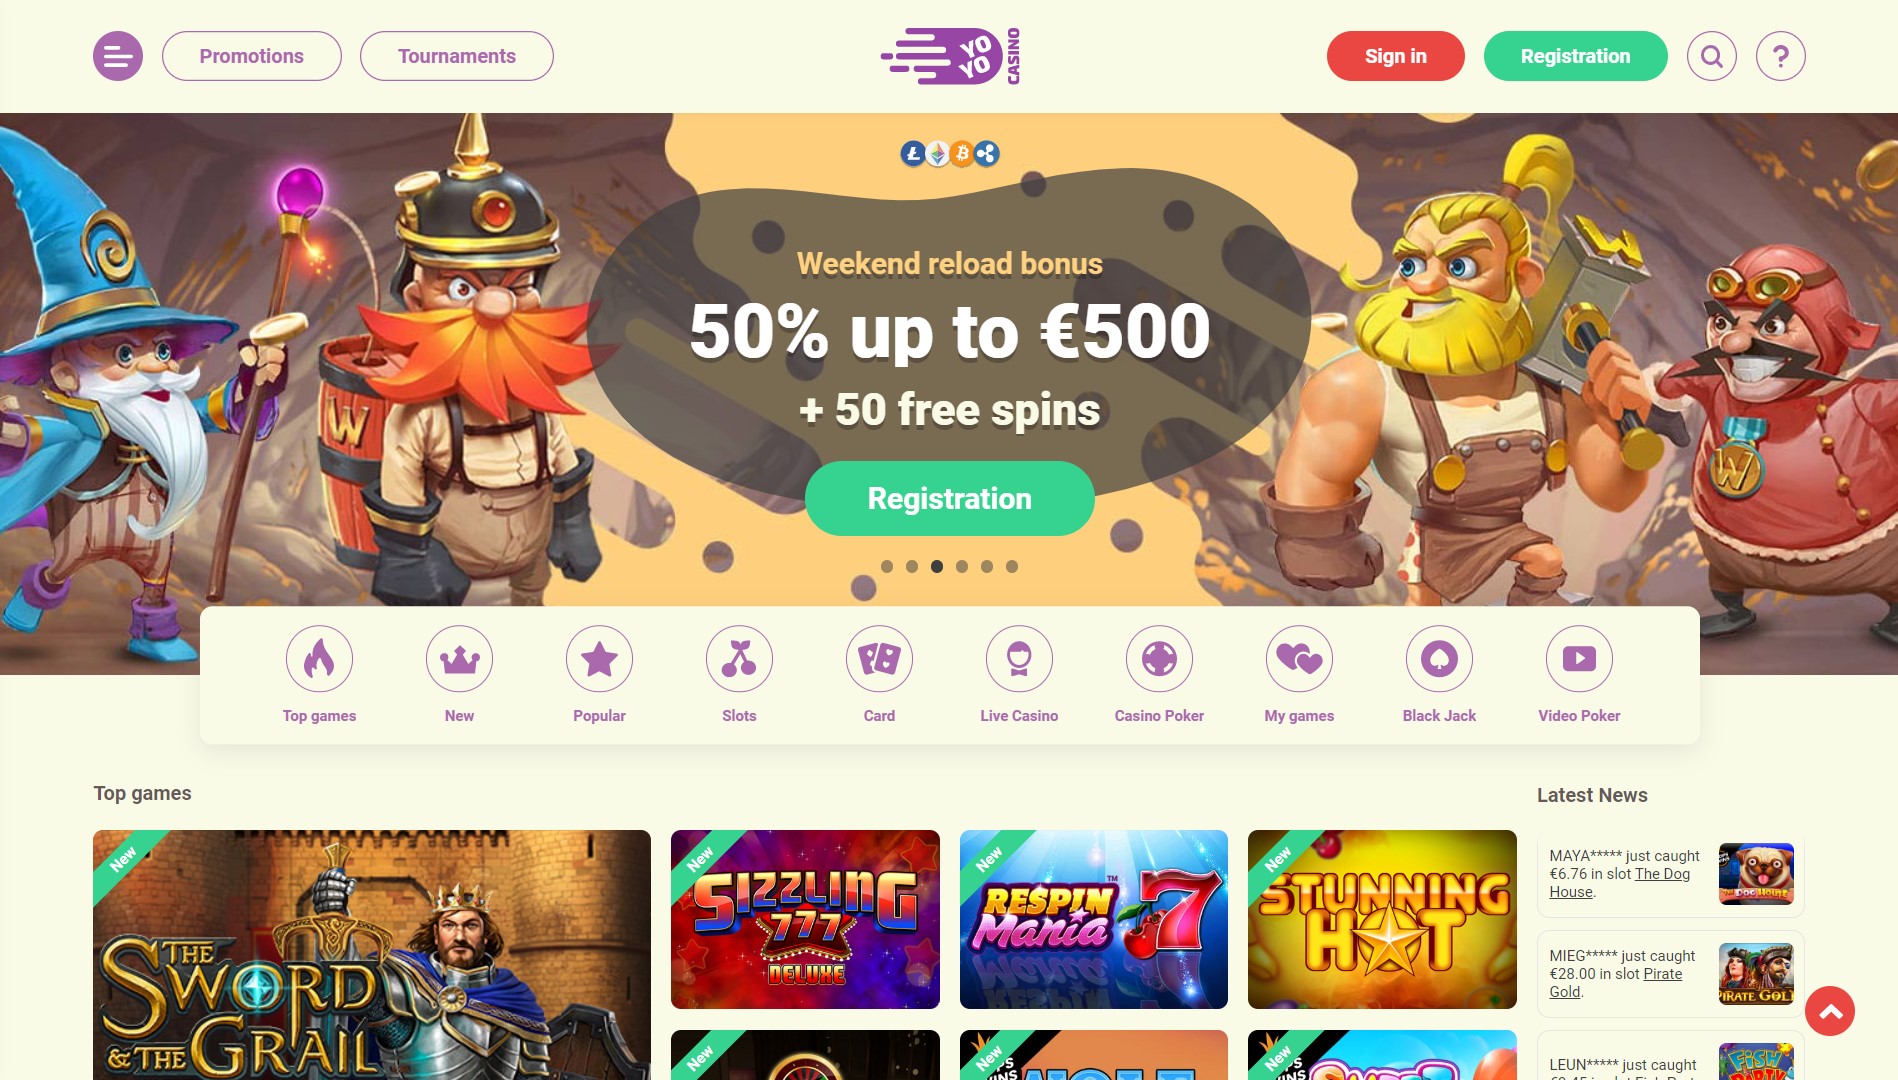This screenshot has width=1898, height=1080.
Task: Click the red scroll-to-top arrow
Action: [1830, 1011]
